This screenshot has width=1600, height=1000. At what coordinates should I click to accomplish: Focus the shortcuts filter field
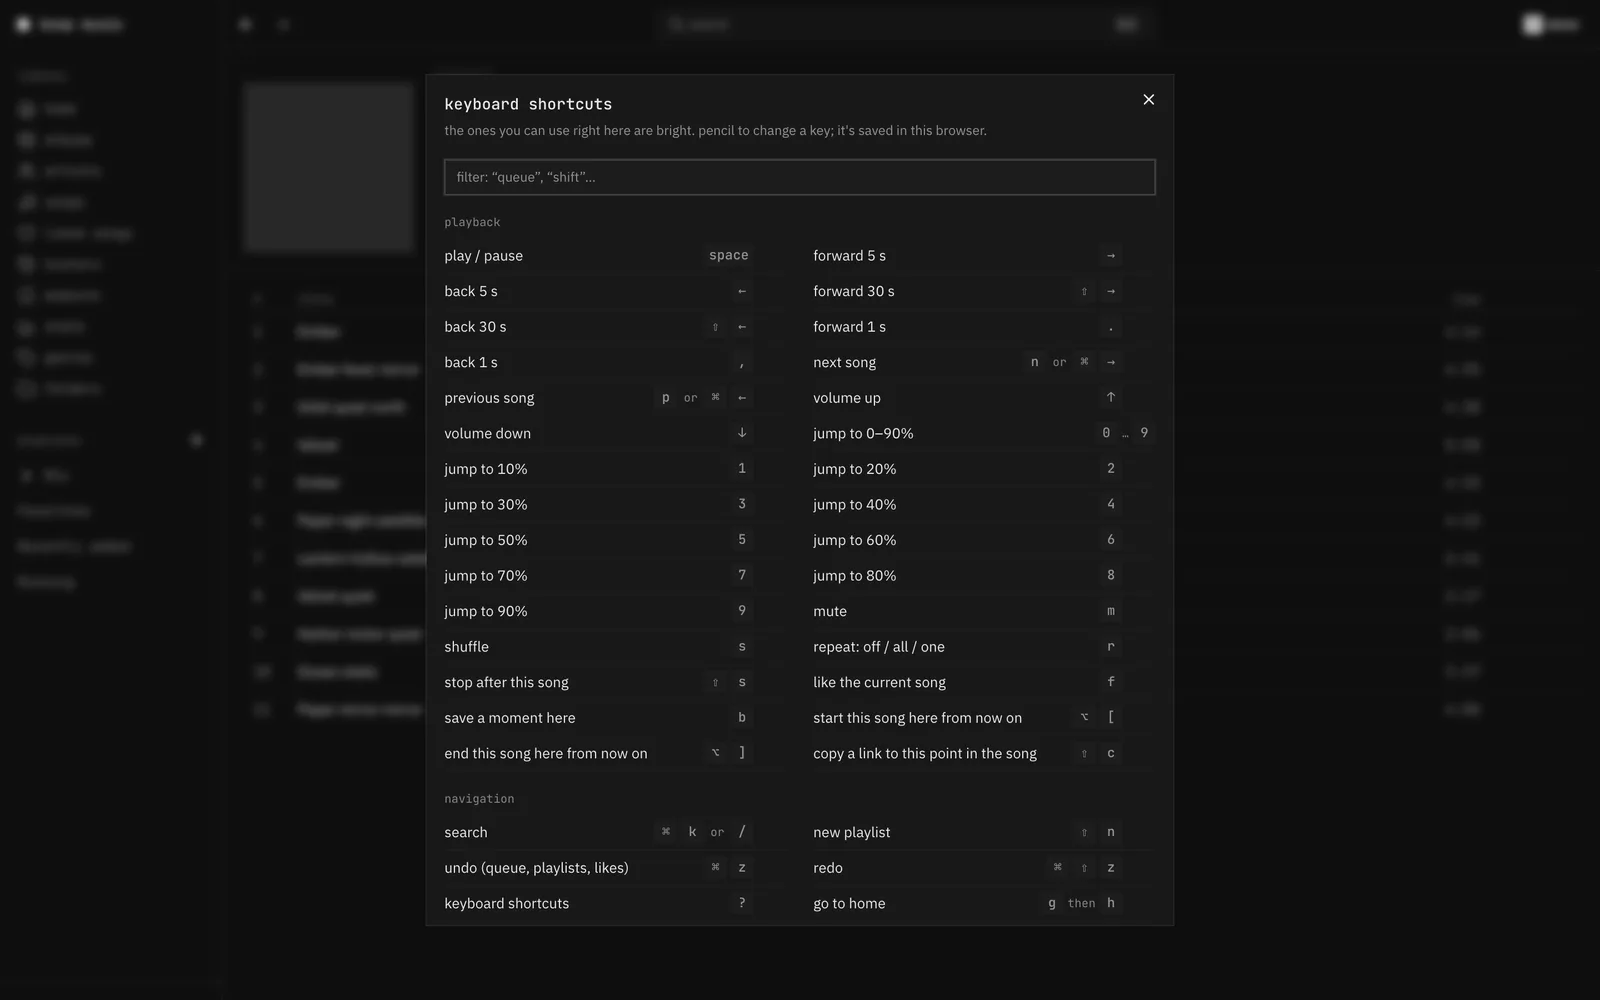(799, 177)
